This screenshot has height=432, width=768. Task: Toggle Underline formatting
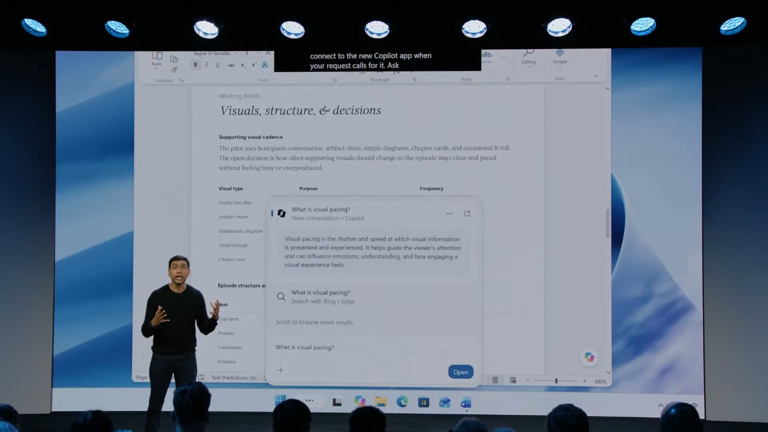pyautogui.click(x=217, y=65)
